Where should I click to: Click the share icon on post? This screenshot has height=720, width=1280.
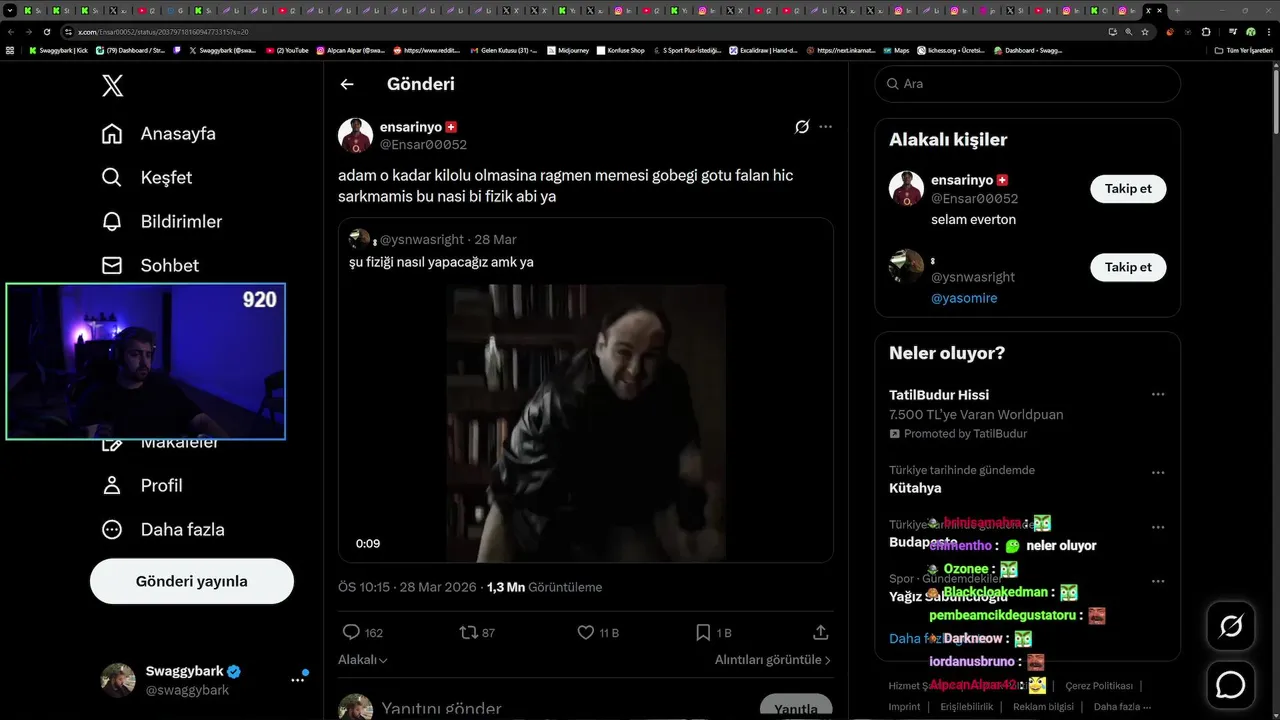(x=820, y=632)
